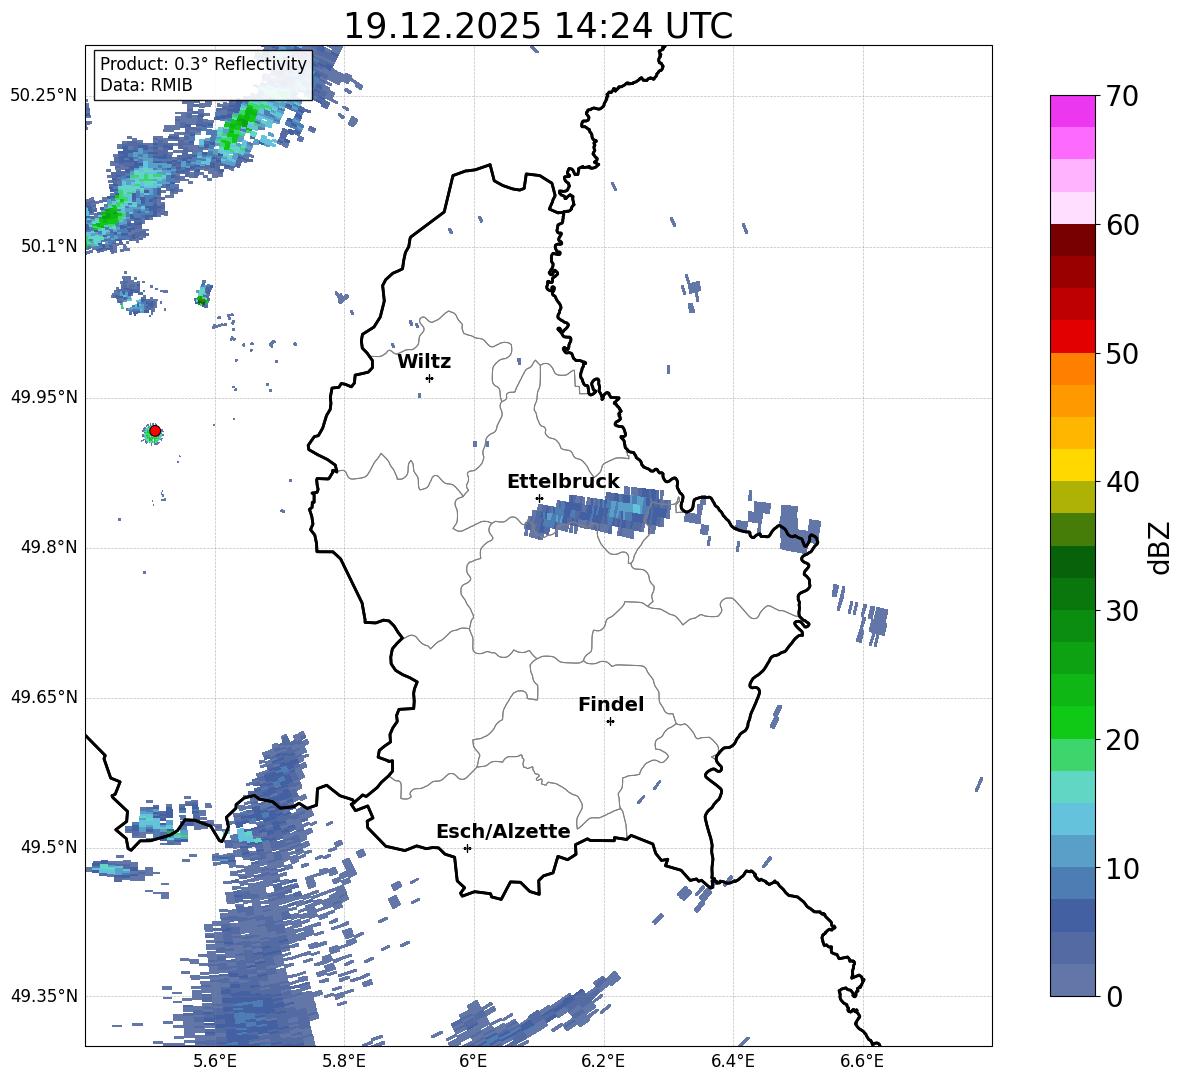Click the Ettelbruck city label
Viewport: 1184px width, 1081px height.
pyautogui.click(x=563, y=482)
